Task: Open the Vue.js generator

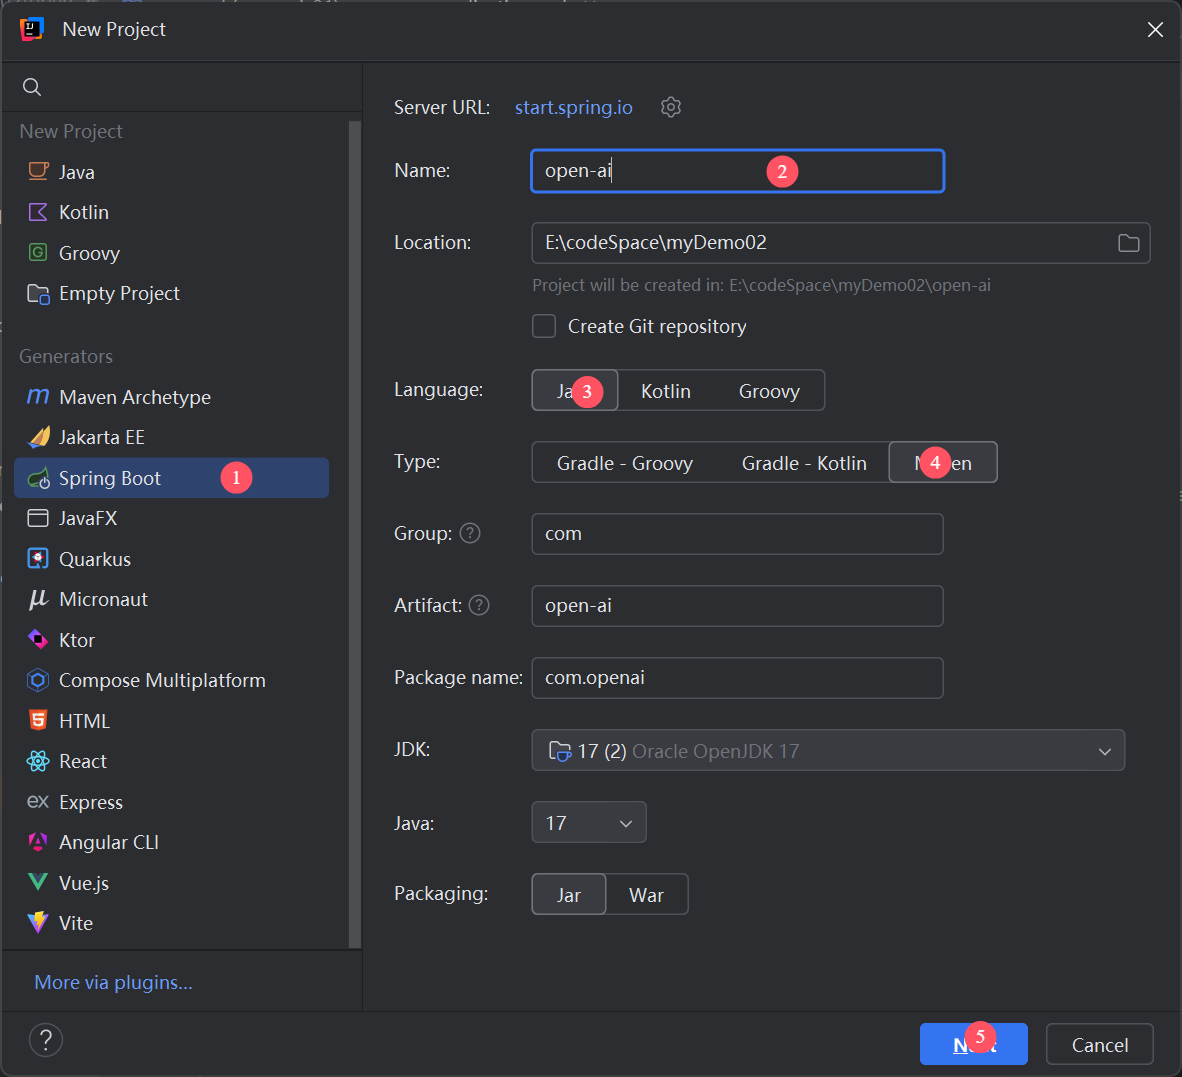Action: (x=84, y=882)
